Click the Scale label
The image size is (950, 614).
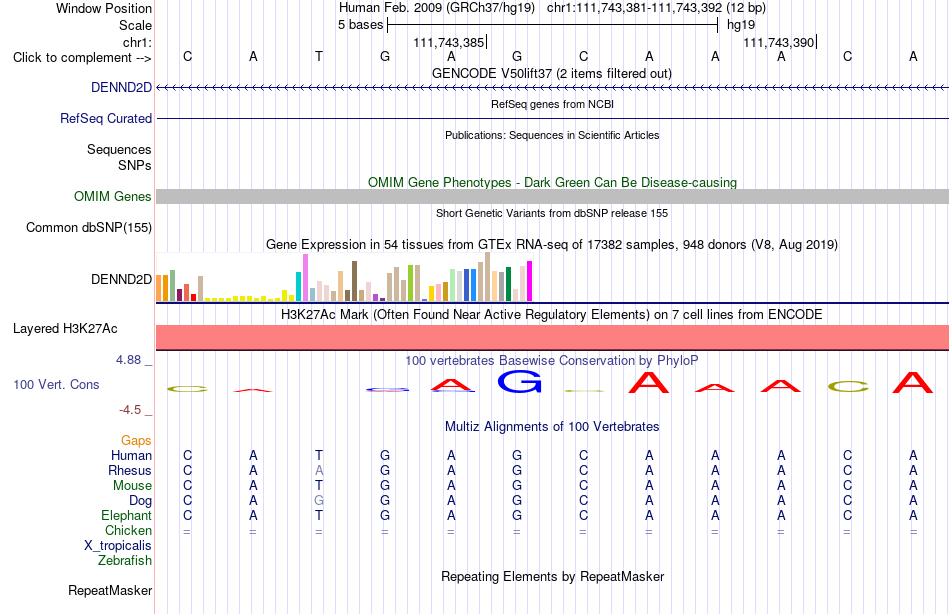coord(136,25)
